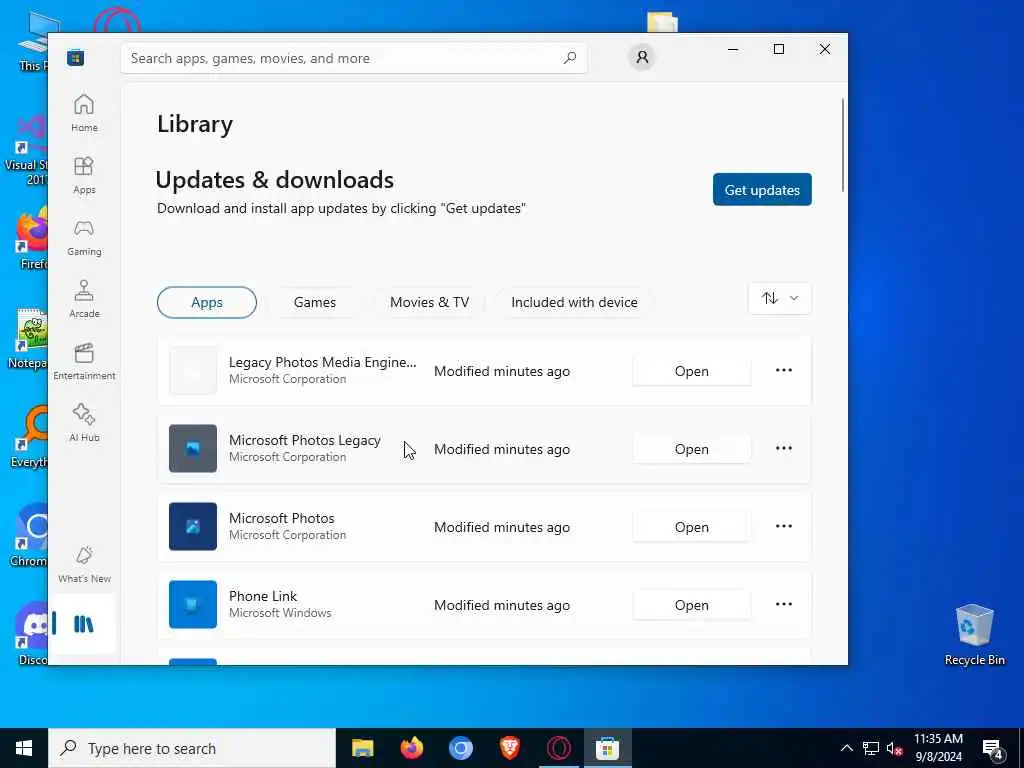Image resolution: width=1024 pixels, height=768 pixels.
Task: Launch Brave browser from taskbar
Action: click(x=509, y=748)
